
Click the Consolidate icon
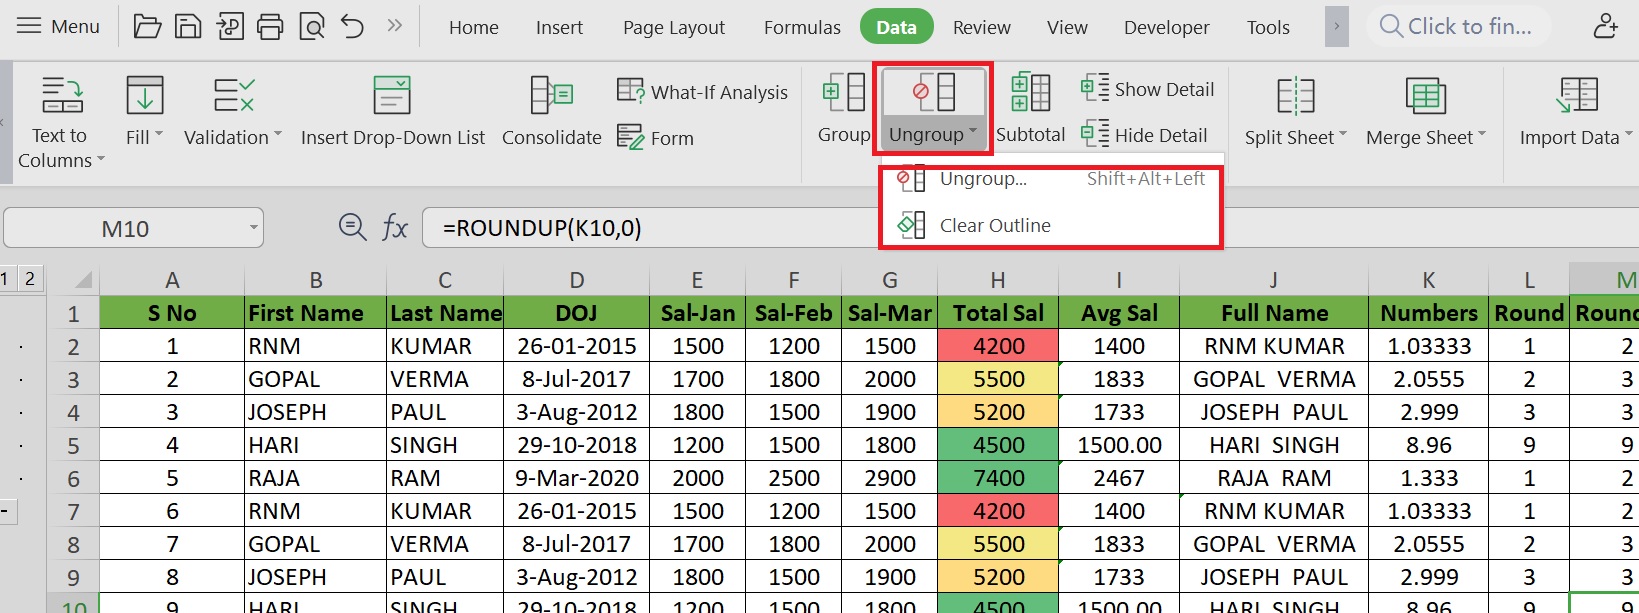coord(551,96)
